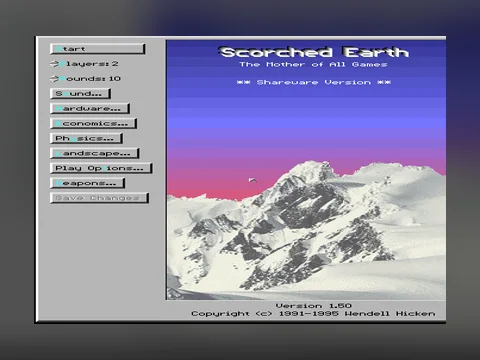
Task: Click the Copyright Wendell Hicken line
Action: click(313, 314)
